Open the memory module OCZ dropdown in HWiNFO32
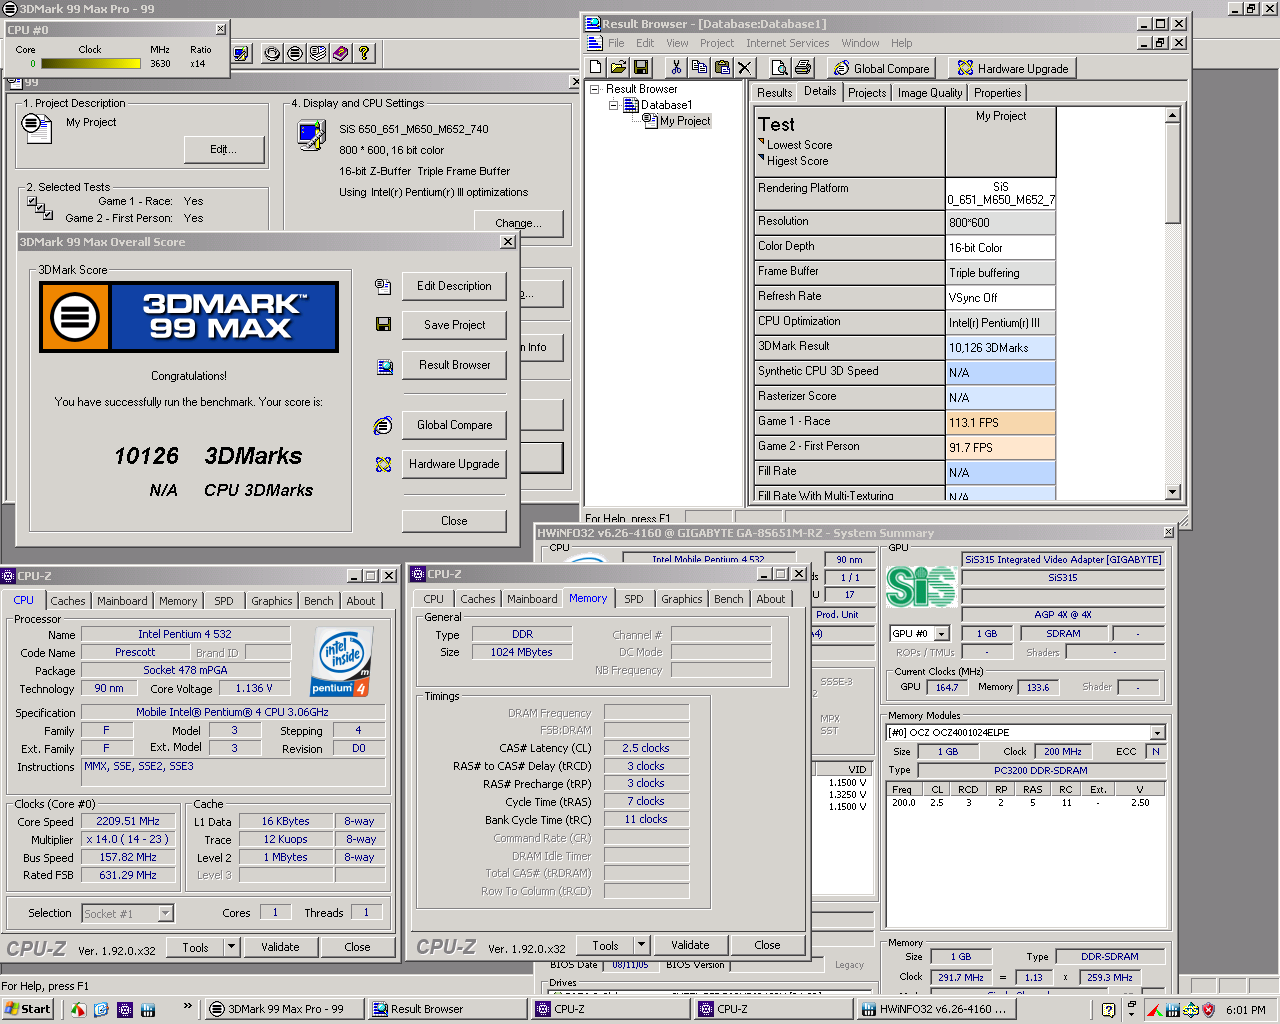 pyautogui.click(x=1157, y=733)
